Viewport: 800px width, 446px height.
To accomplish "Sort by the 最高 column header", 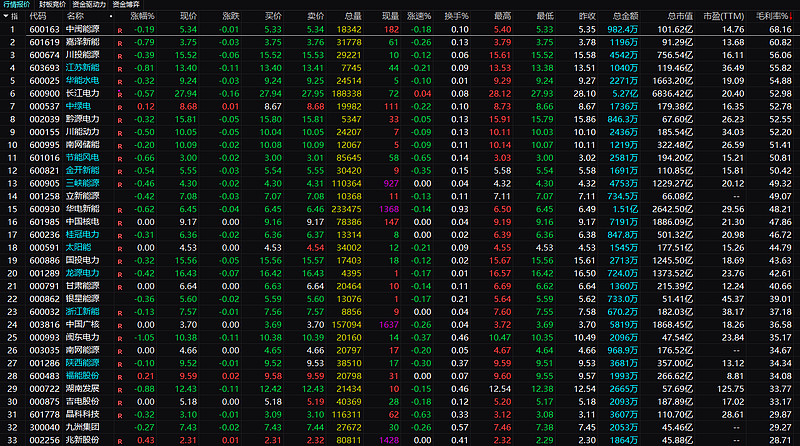I will (x=503, y=16).
